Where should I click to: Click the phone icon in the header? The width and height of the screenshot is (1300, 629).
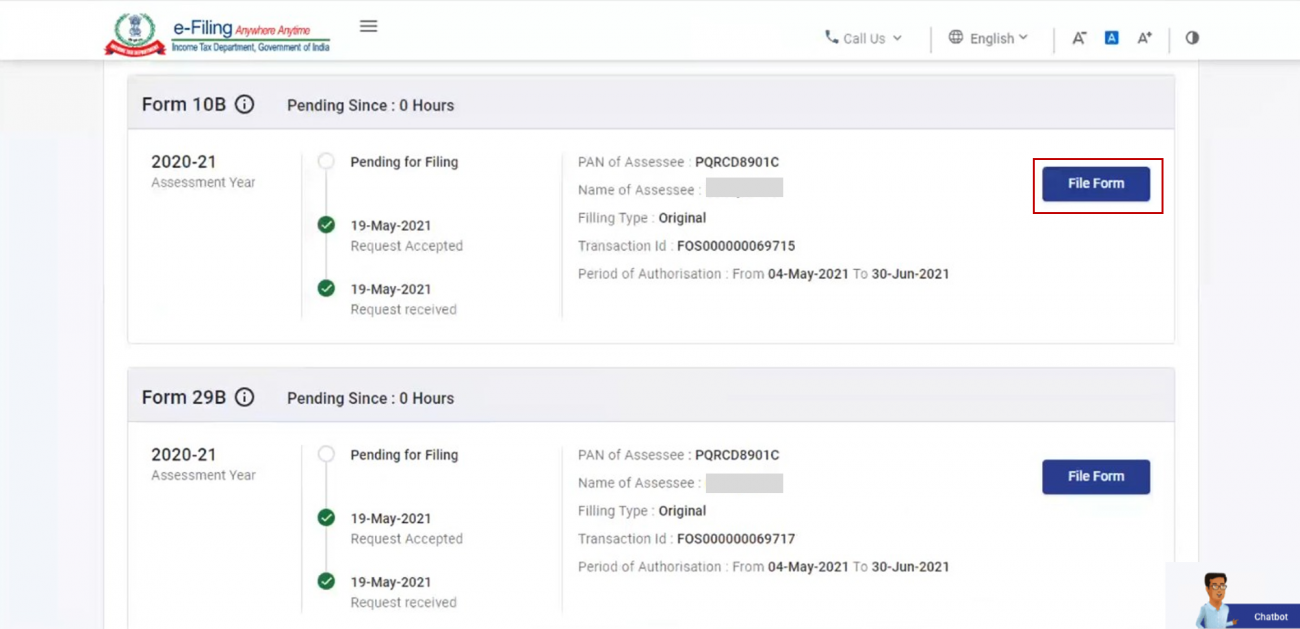(831, 37)
